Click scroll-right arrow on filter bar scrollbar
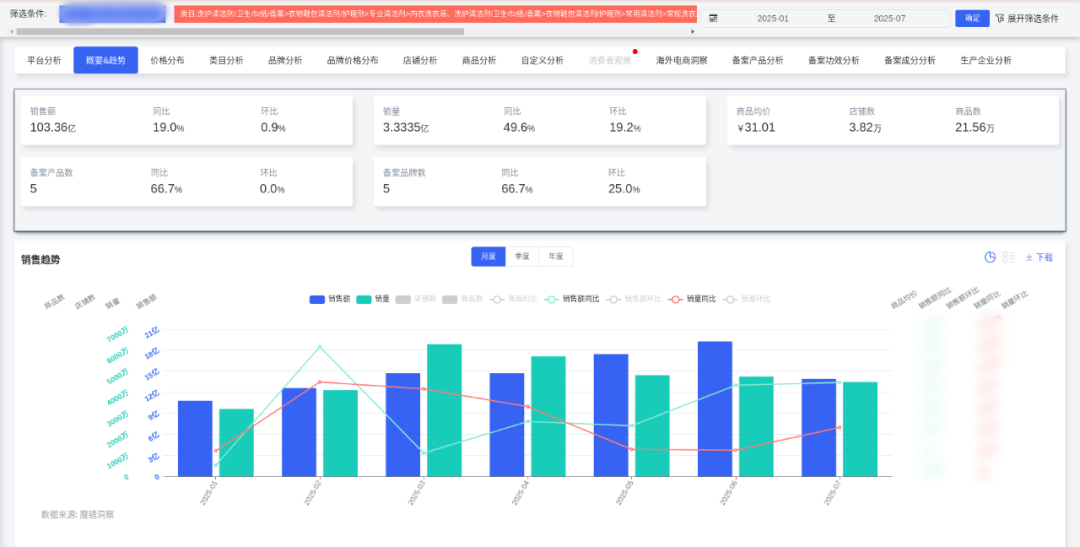 pos(694,32)
